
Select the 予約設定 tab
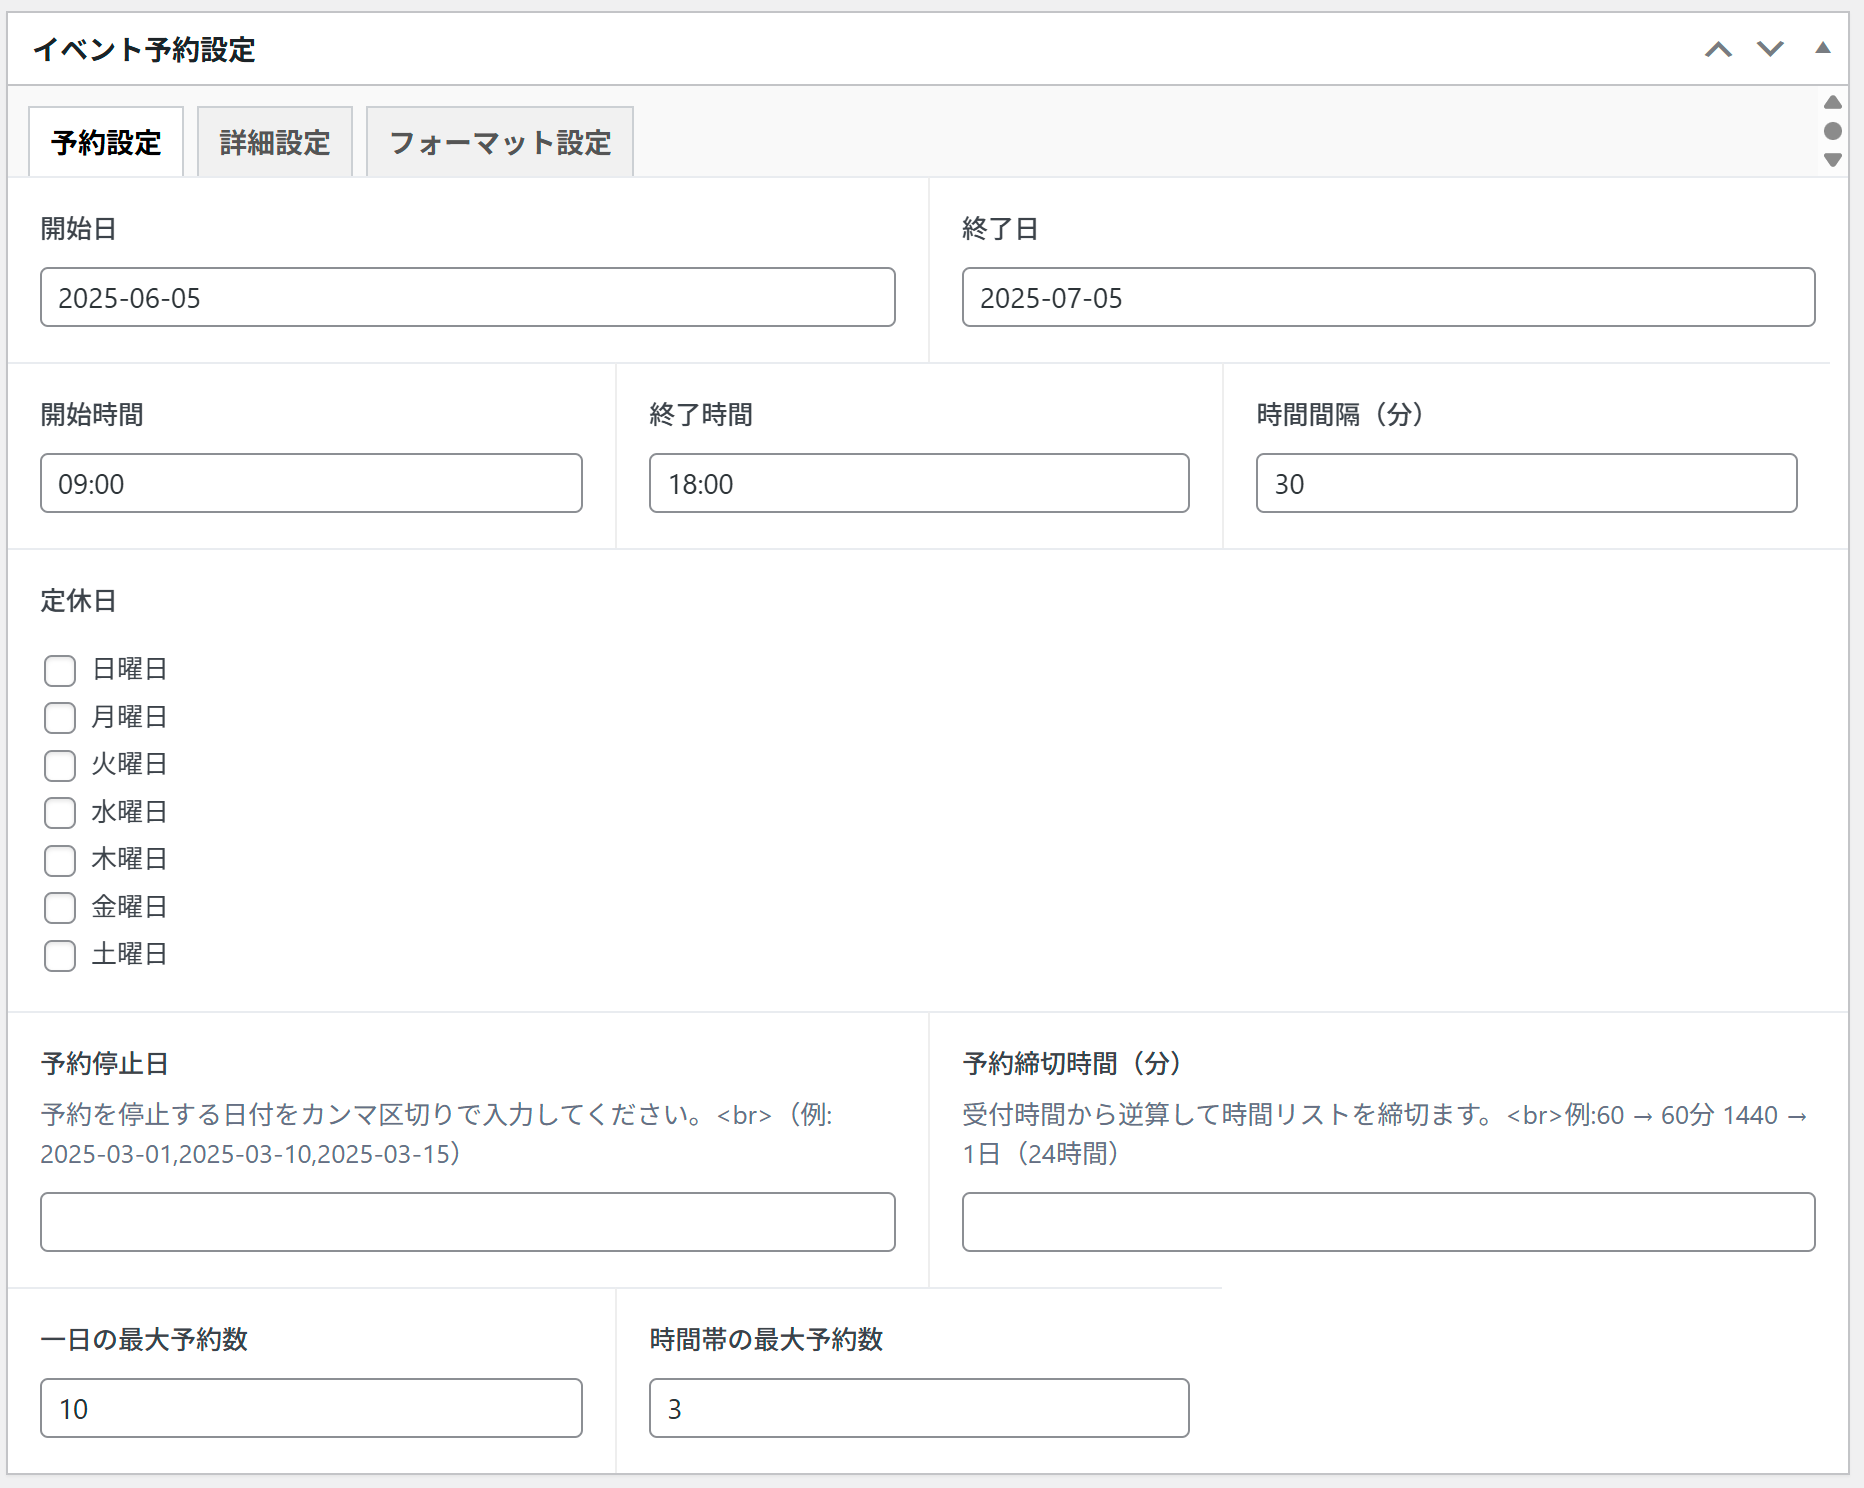tap(106, 143)
